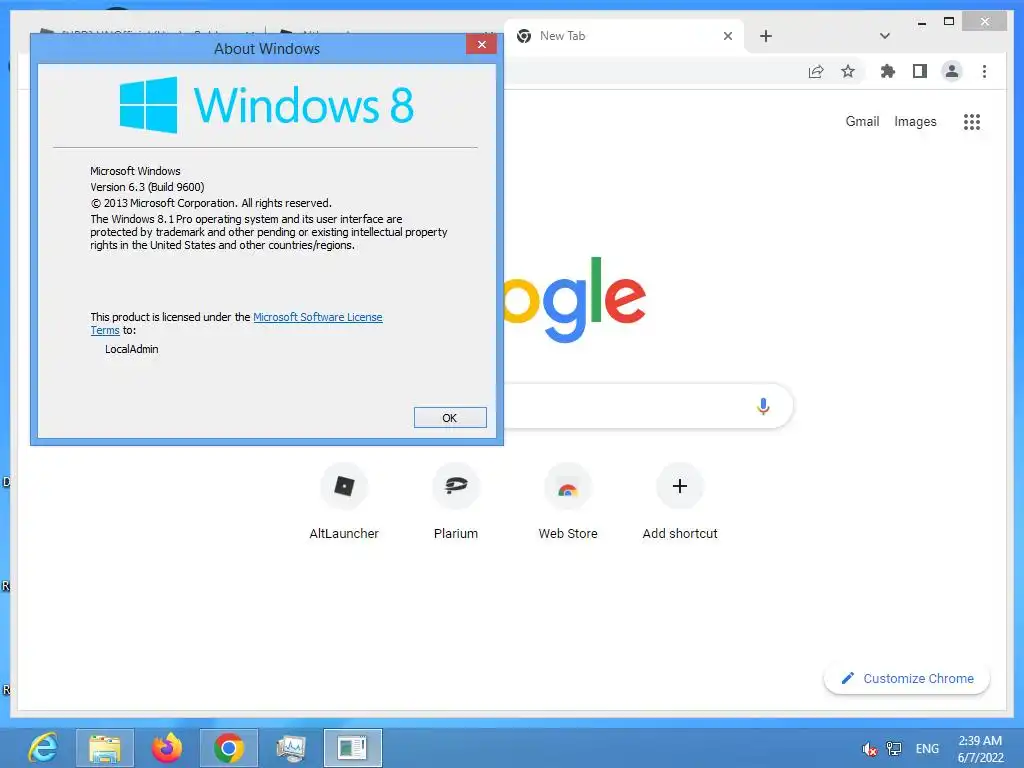Click Customize Chrome button

(x=906, y=679)
